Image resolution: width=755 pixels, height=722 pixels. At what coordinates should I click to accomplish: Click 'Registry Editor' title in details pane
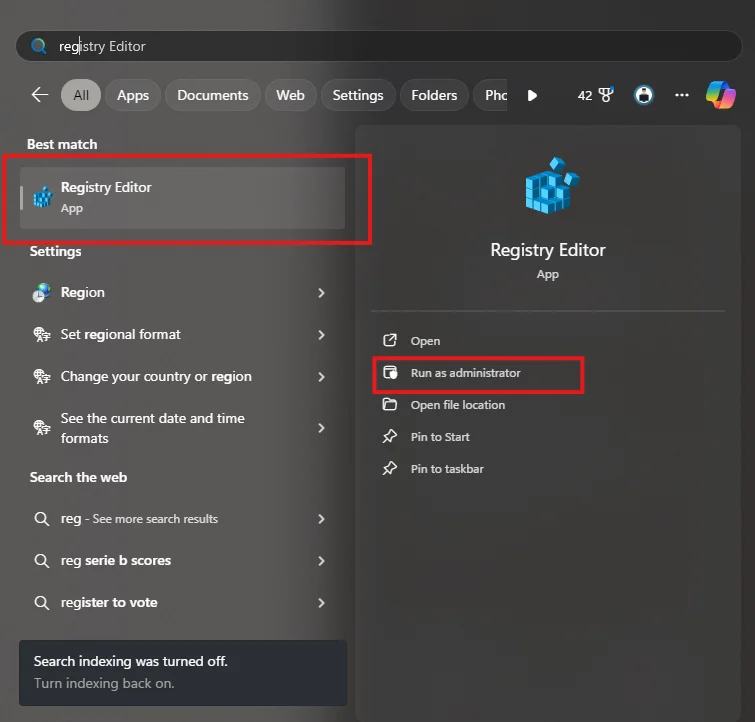tap(547, 250)
